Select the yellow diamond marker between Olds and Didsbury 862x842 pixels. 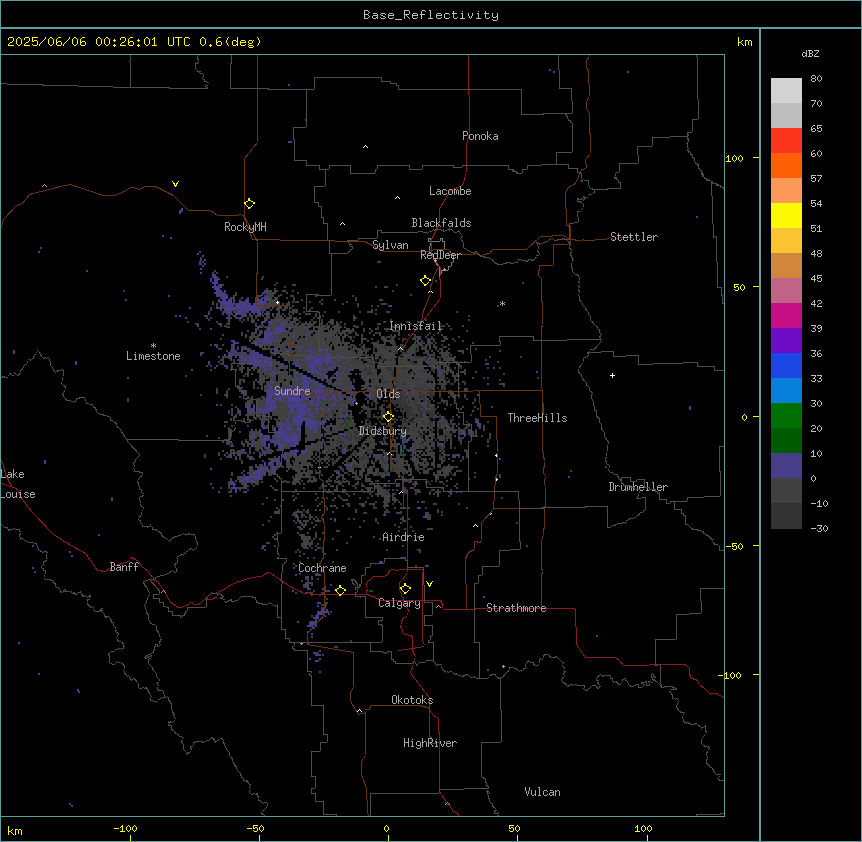[x=388, y=417]
